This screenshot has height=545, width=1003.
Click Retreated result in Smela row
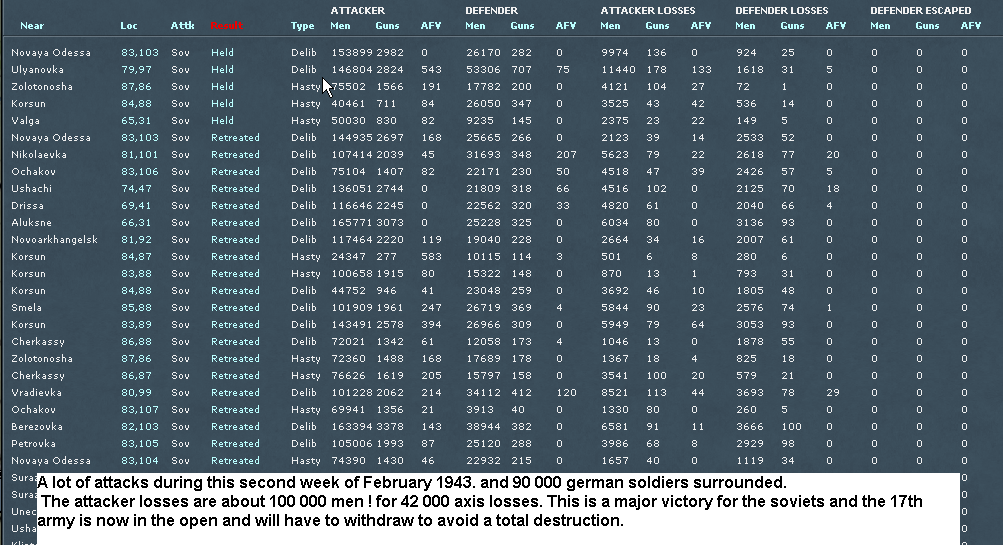[235, 307]
